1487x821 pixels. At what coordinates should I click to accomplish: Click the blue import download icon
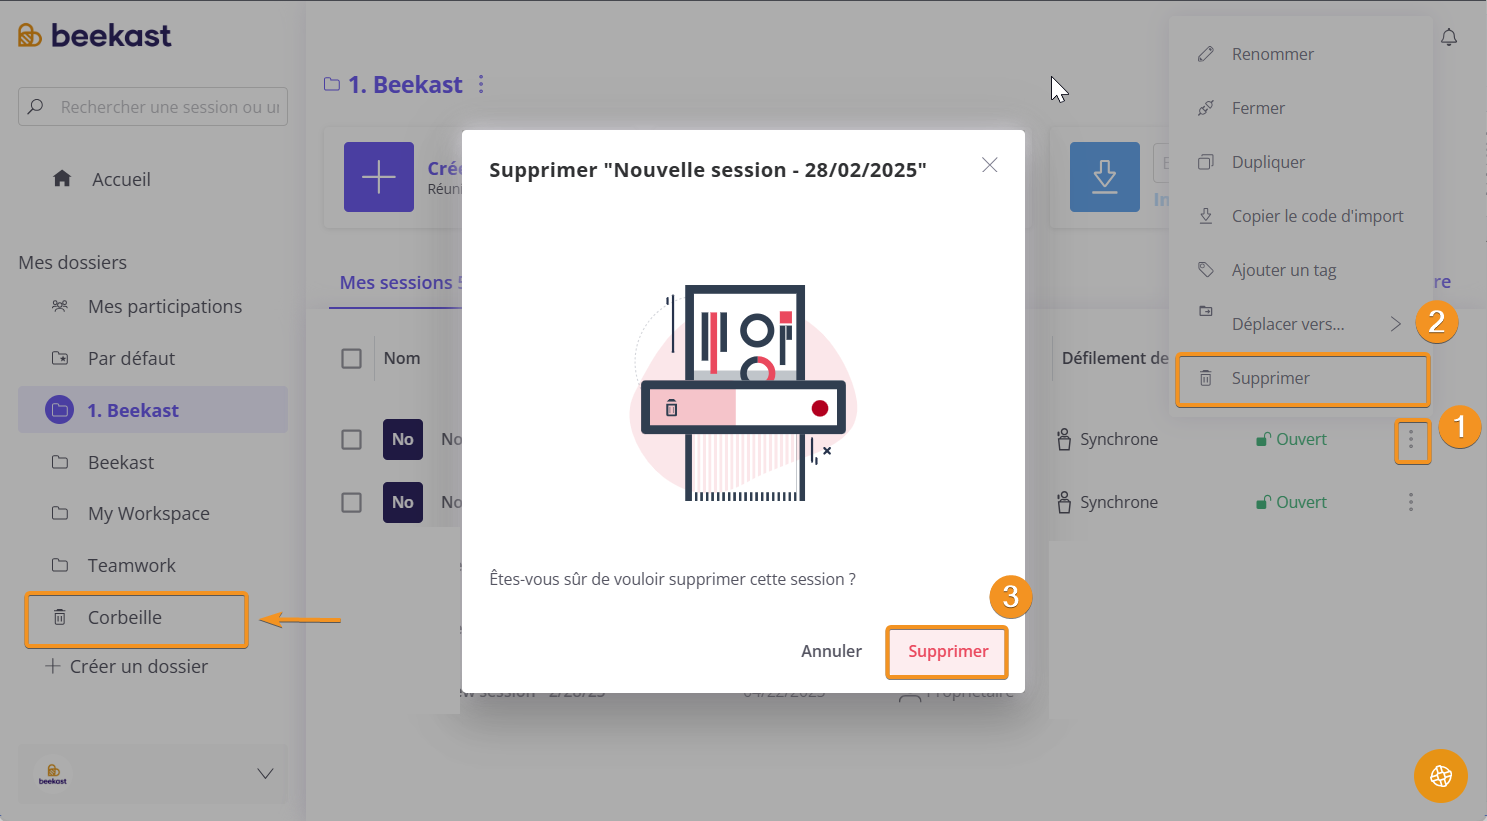(1104, 177)
